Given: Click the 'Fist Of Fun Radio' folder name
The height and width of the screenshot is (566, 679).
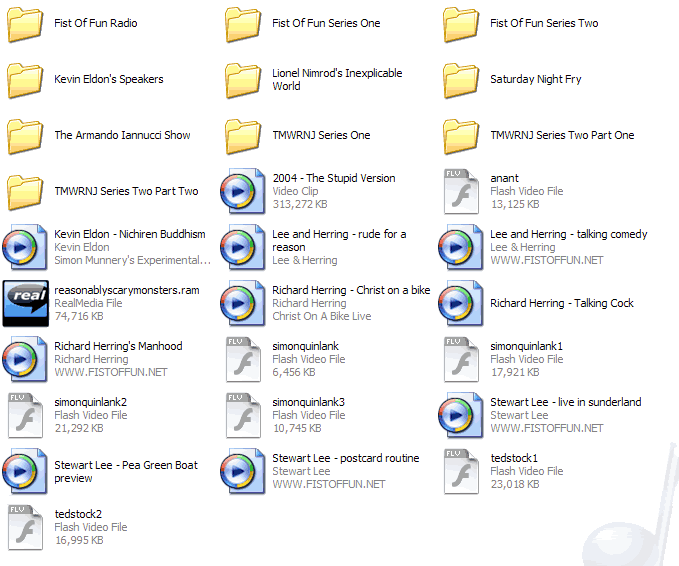Looking at the screenshot, I should click(x=96, y=23).
